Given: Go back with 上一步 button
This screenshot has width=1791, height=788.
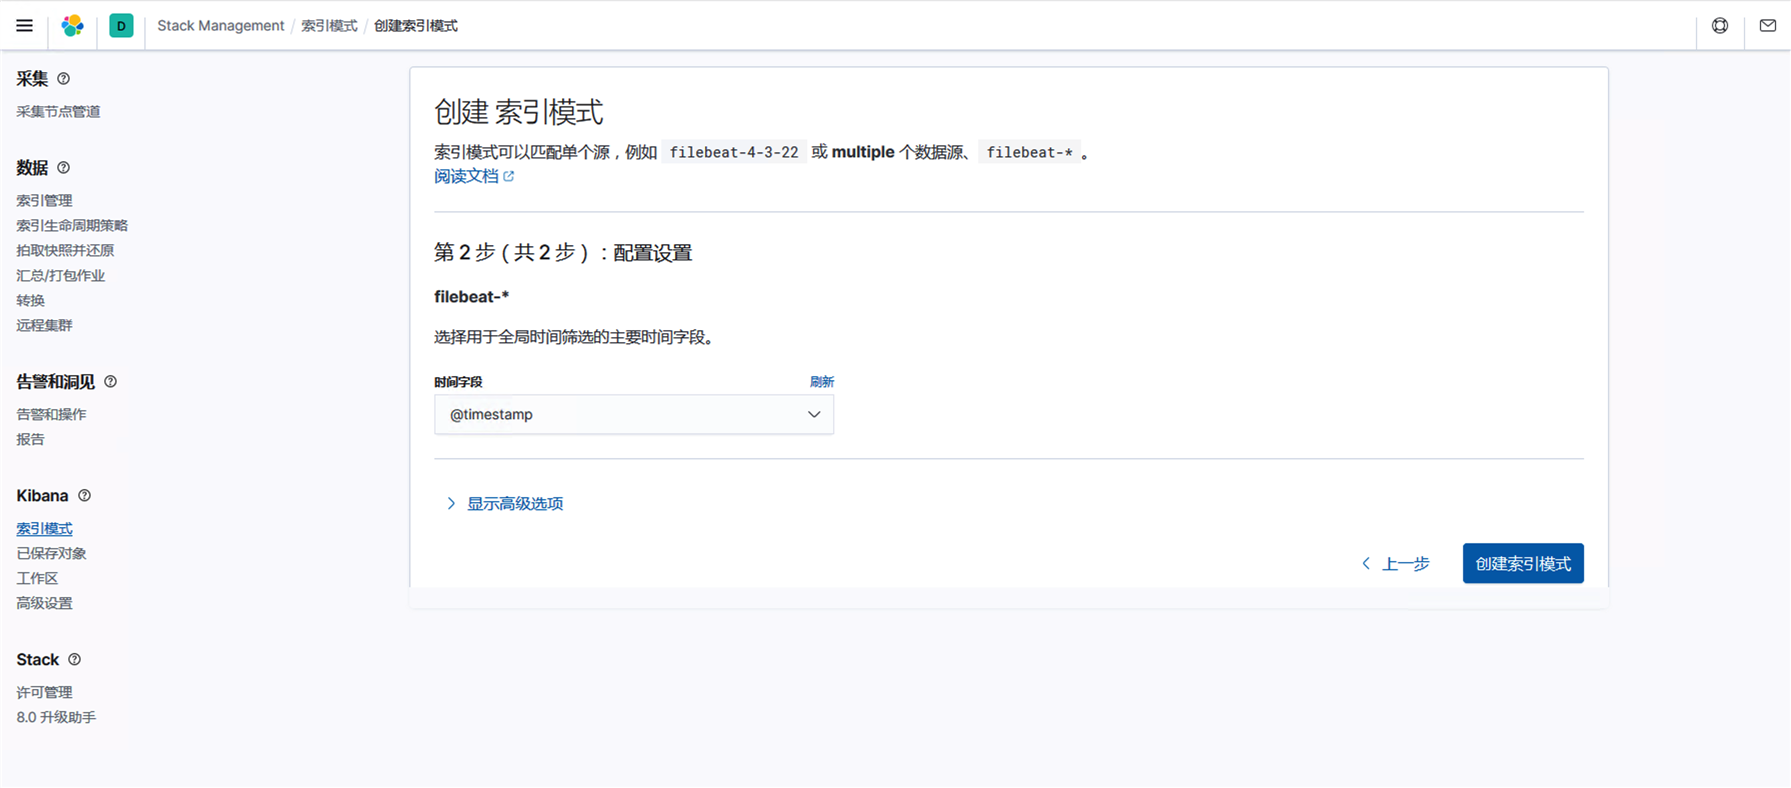Looking at the screenshot, I should (1396, 564).
